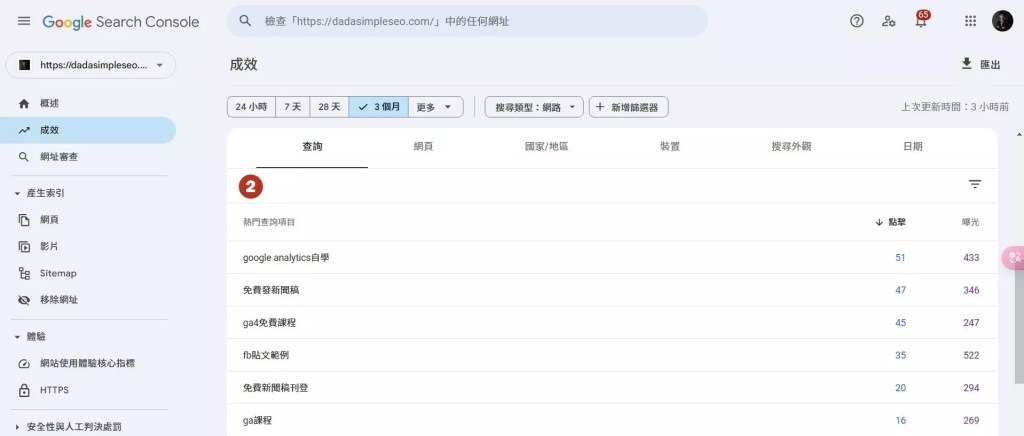
Task: Switch to the 查詢 tab
Action: tap(312, 147)
